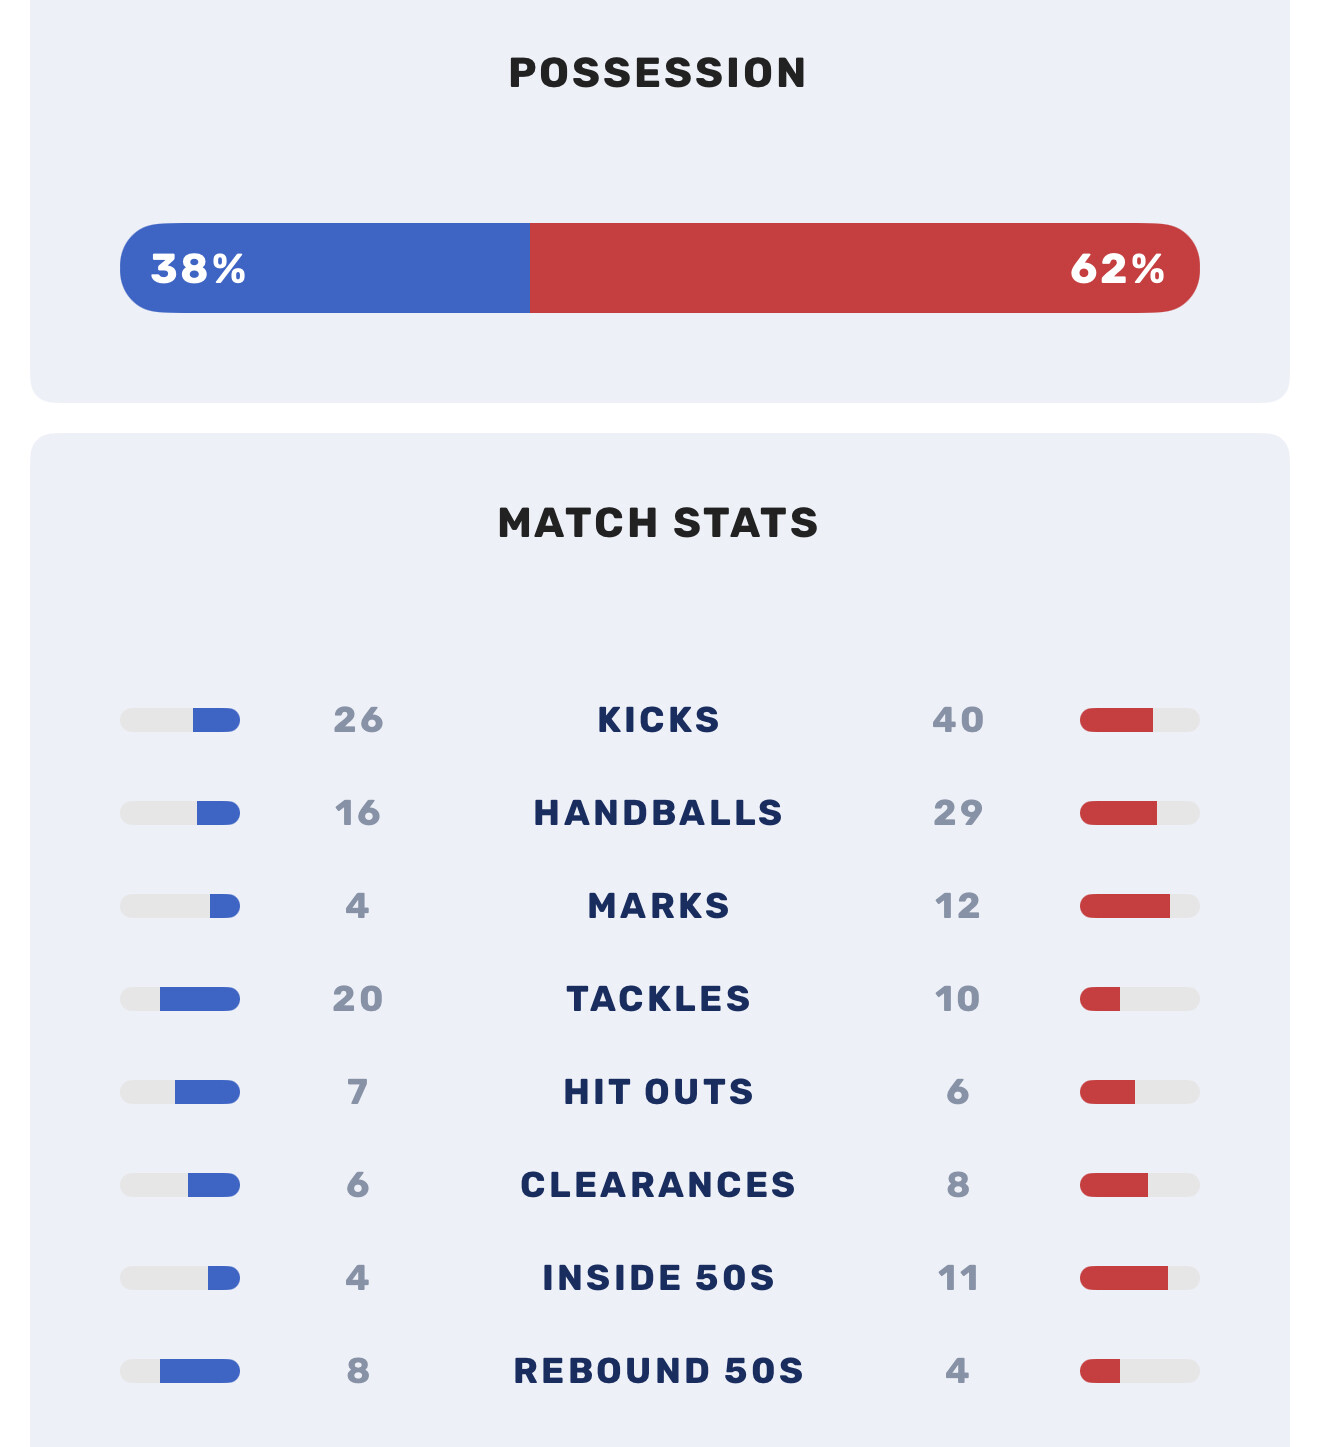This screenshot has height=1447, width=1320.
Task: Tap the HANDBALLS stat label
Action: click(658, 813)
